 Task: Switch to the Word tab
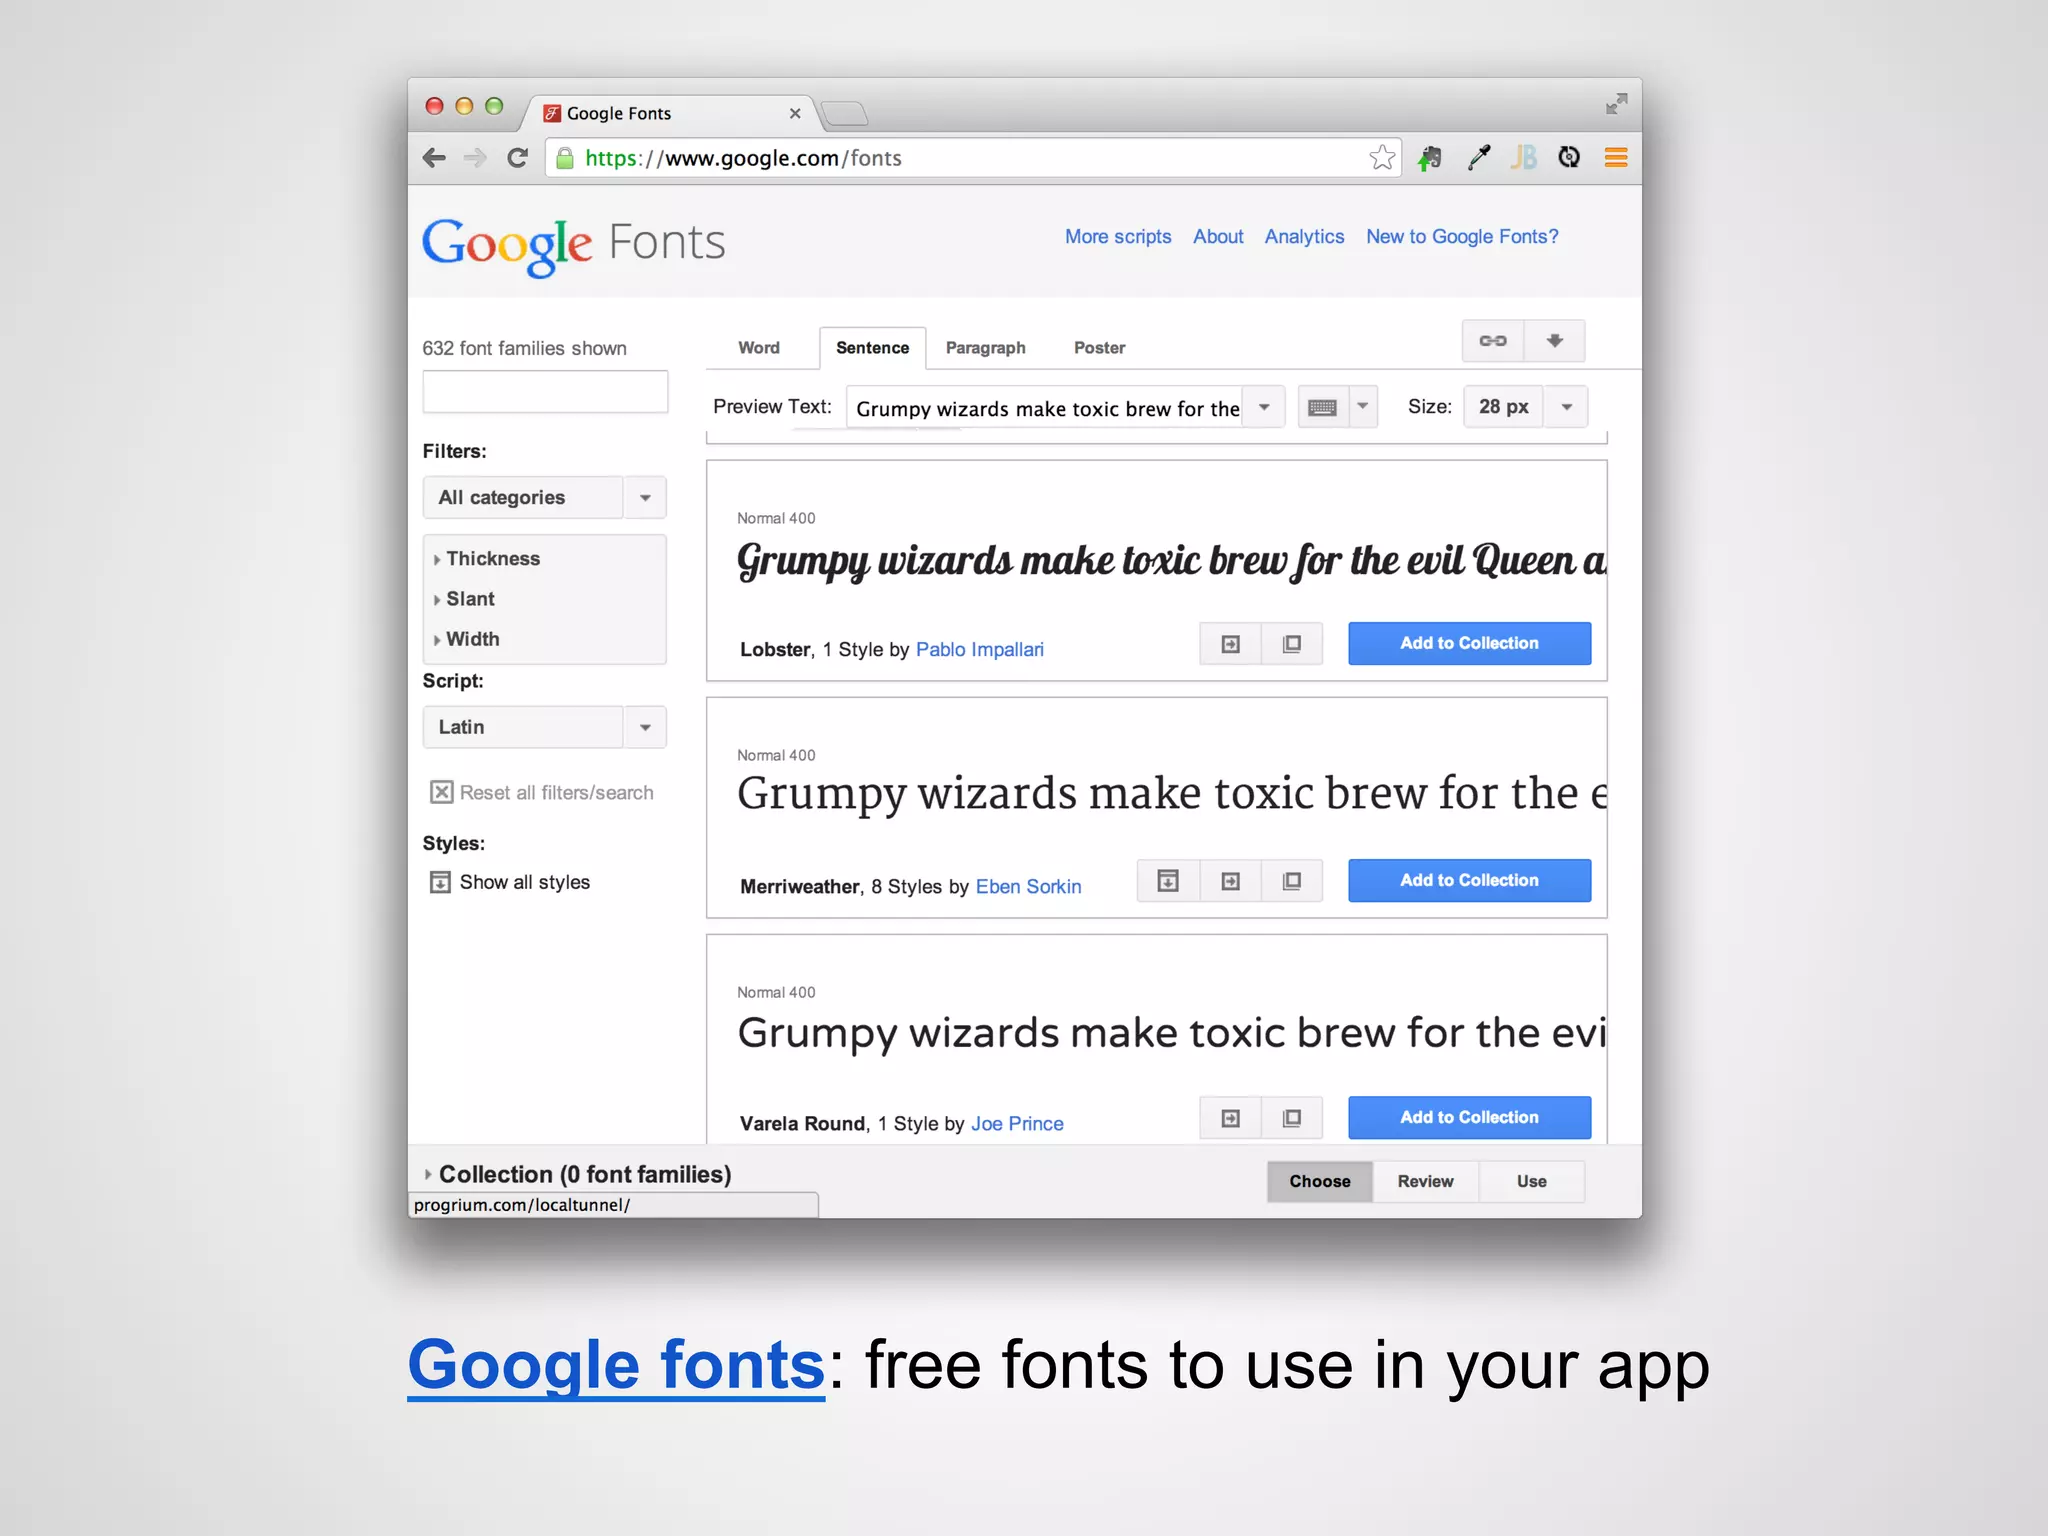(759, 348)
